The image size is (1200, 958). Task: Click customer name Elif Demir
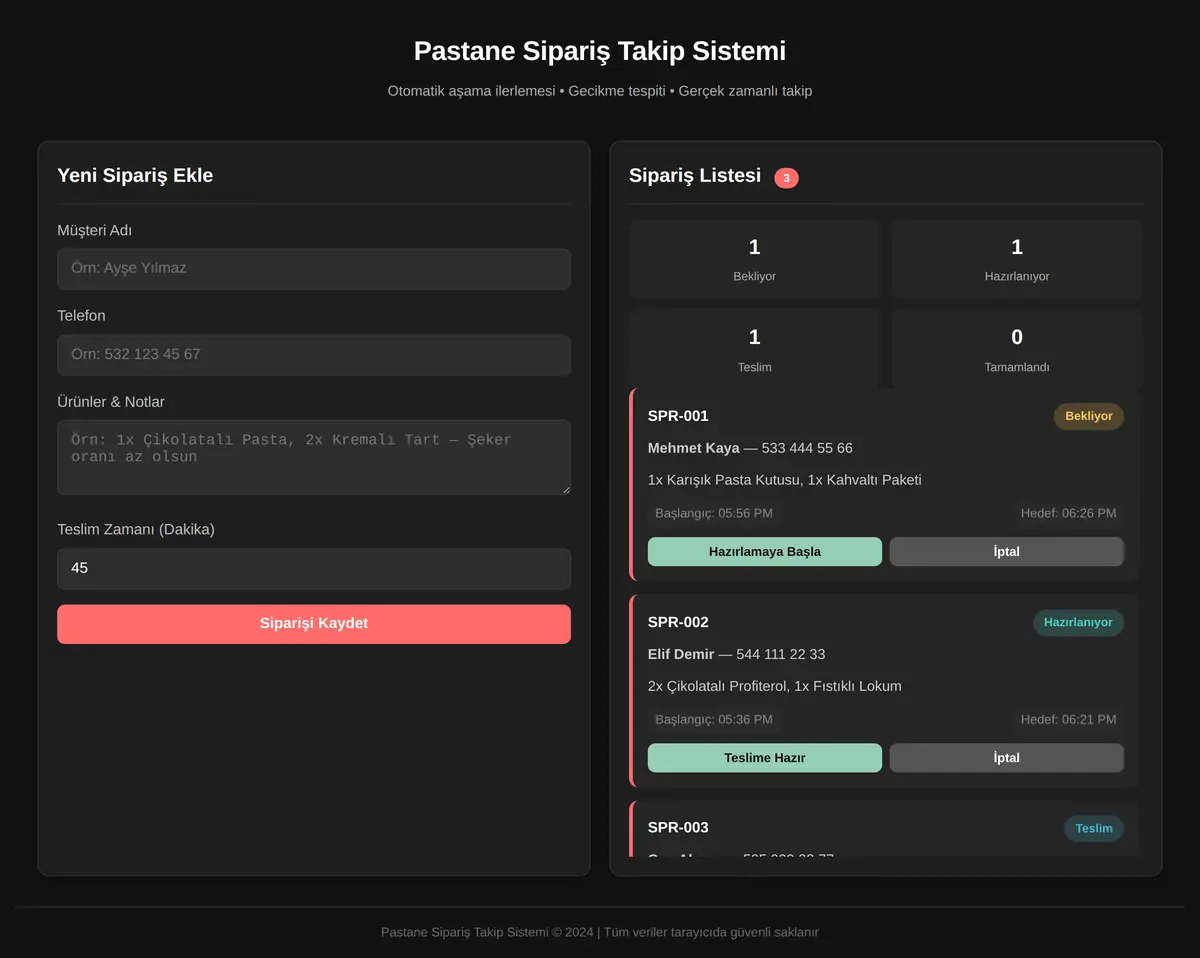[681, 654]
